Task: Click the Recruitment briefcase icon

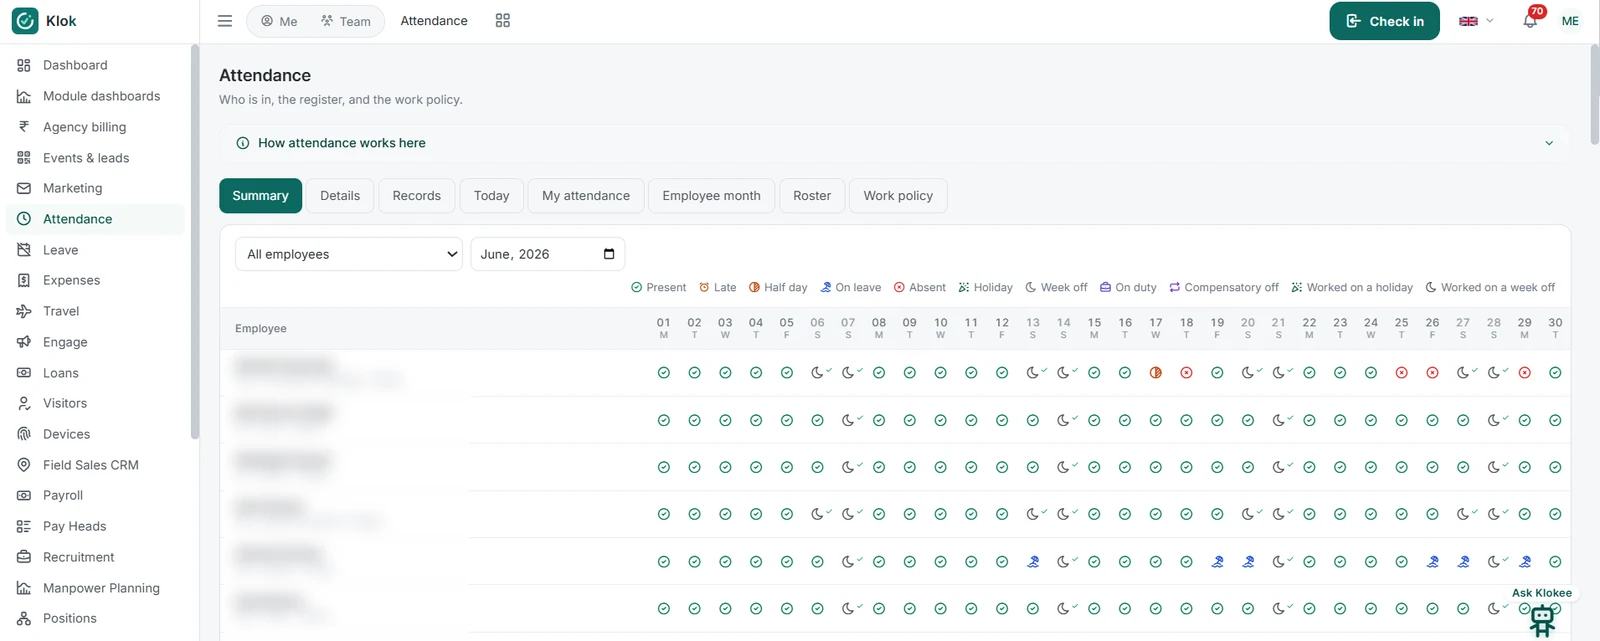Action: coord(24,557)
